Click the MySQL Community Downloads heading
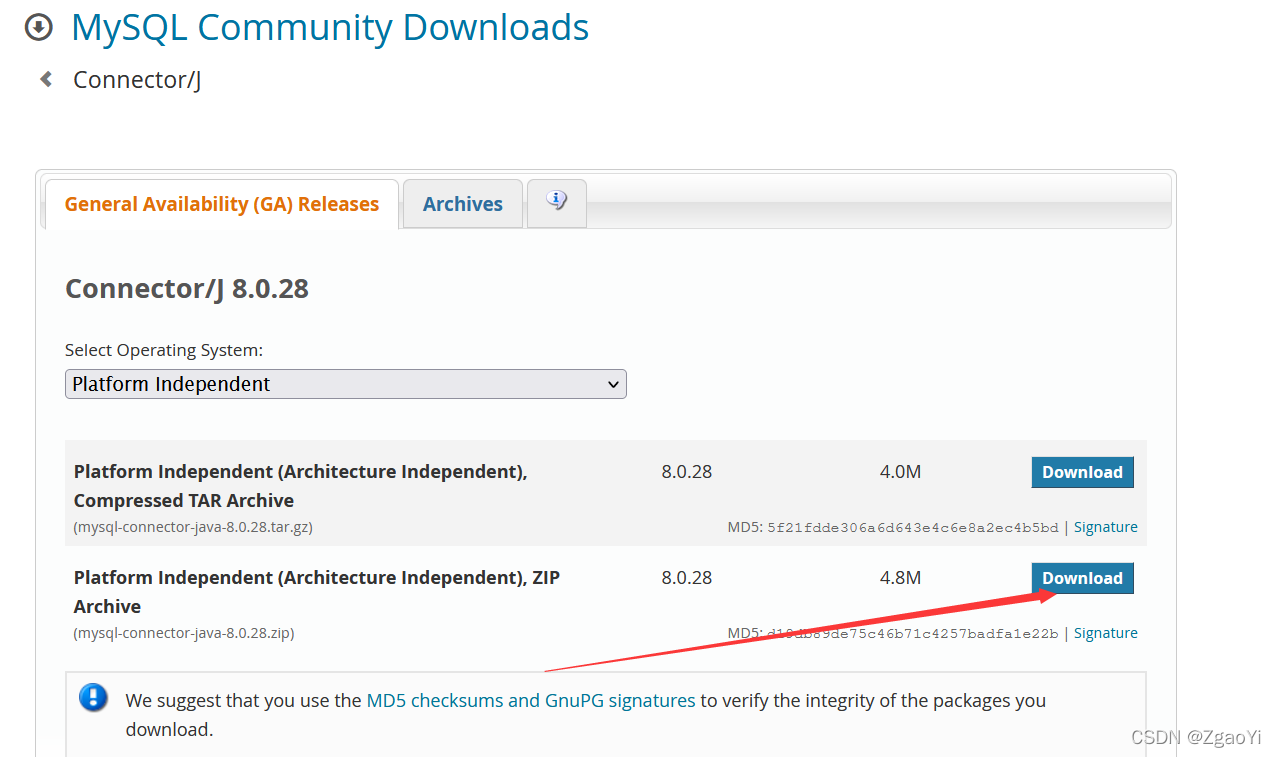 (330, 27)
